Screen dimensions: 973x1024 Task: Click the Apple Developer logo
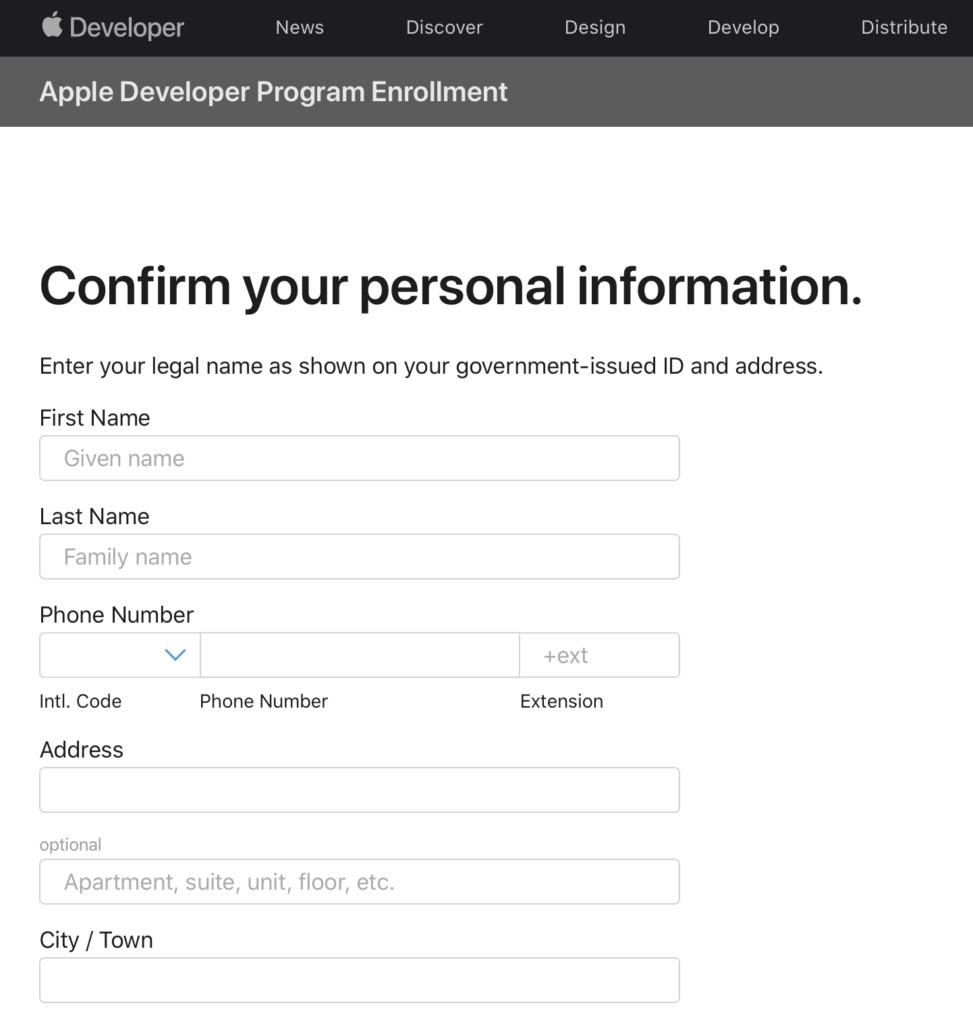click(112, 27)
